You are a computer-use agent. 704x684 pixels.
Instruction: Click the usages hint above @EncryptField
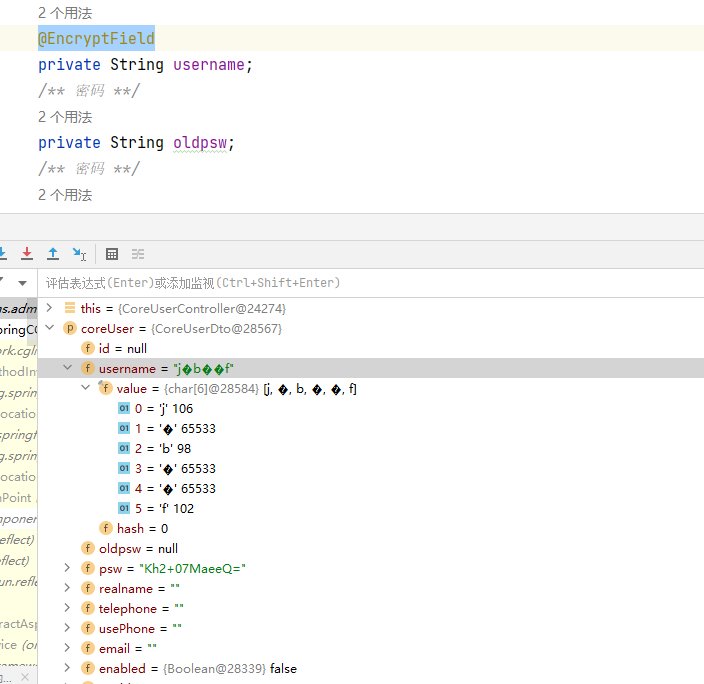tap(65, 13)
